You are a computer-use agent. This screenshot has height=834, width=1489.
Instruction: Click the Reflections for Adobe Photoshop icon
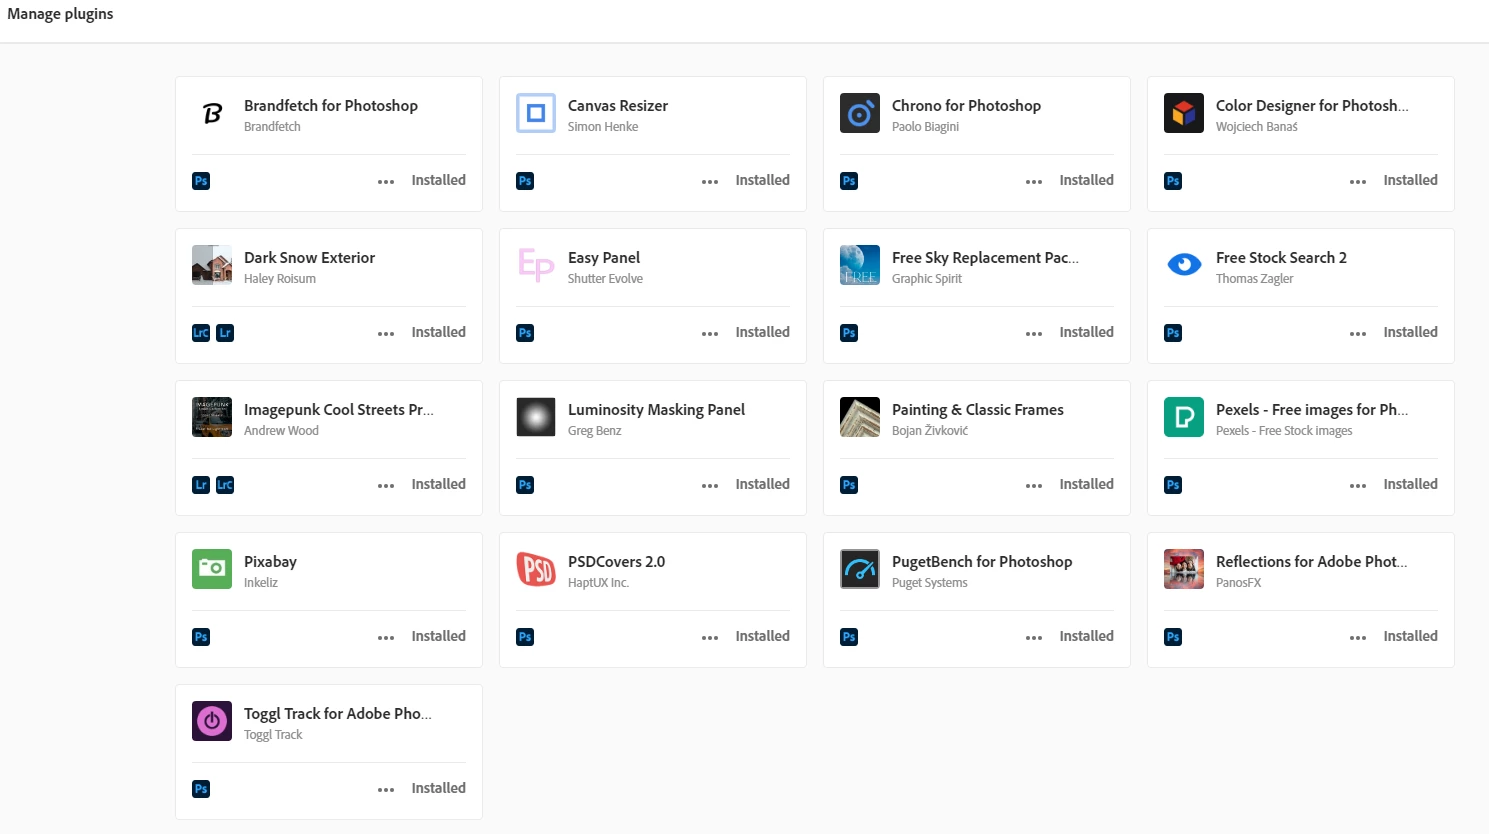(x=1184, y=570)
